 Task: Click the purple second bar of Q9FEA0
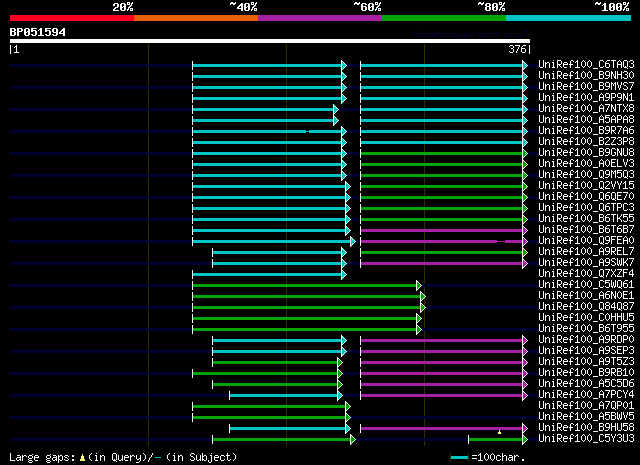[444, 242]
